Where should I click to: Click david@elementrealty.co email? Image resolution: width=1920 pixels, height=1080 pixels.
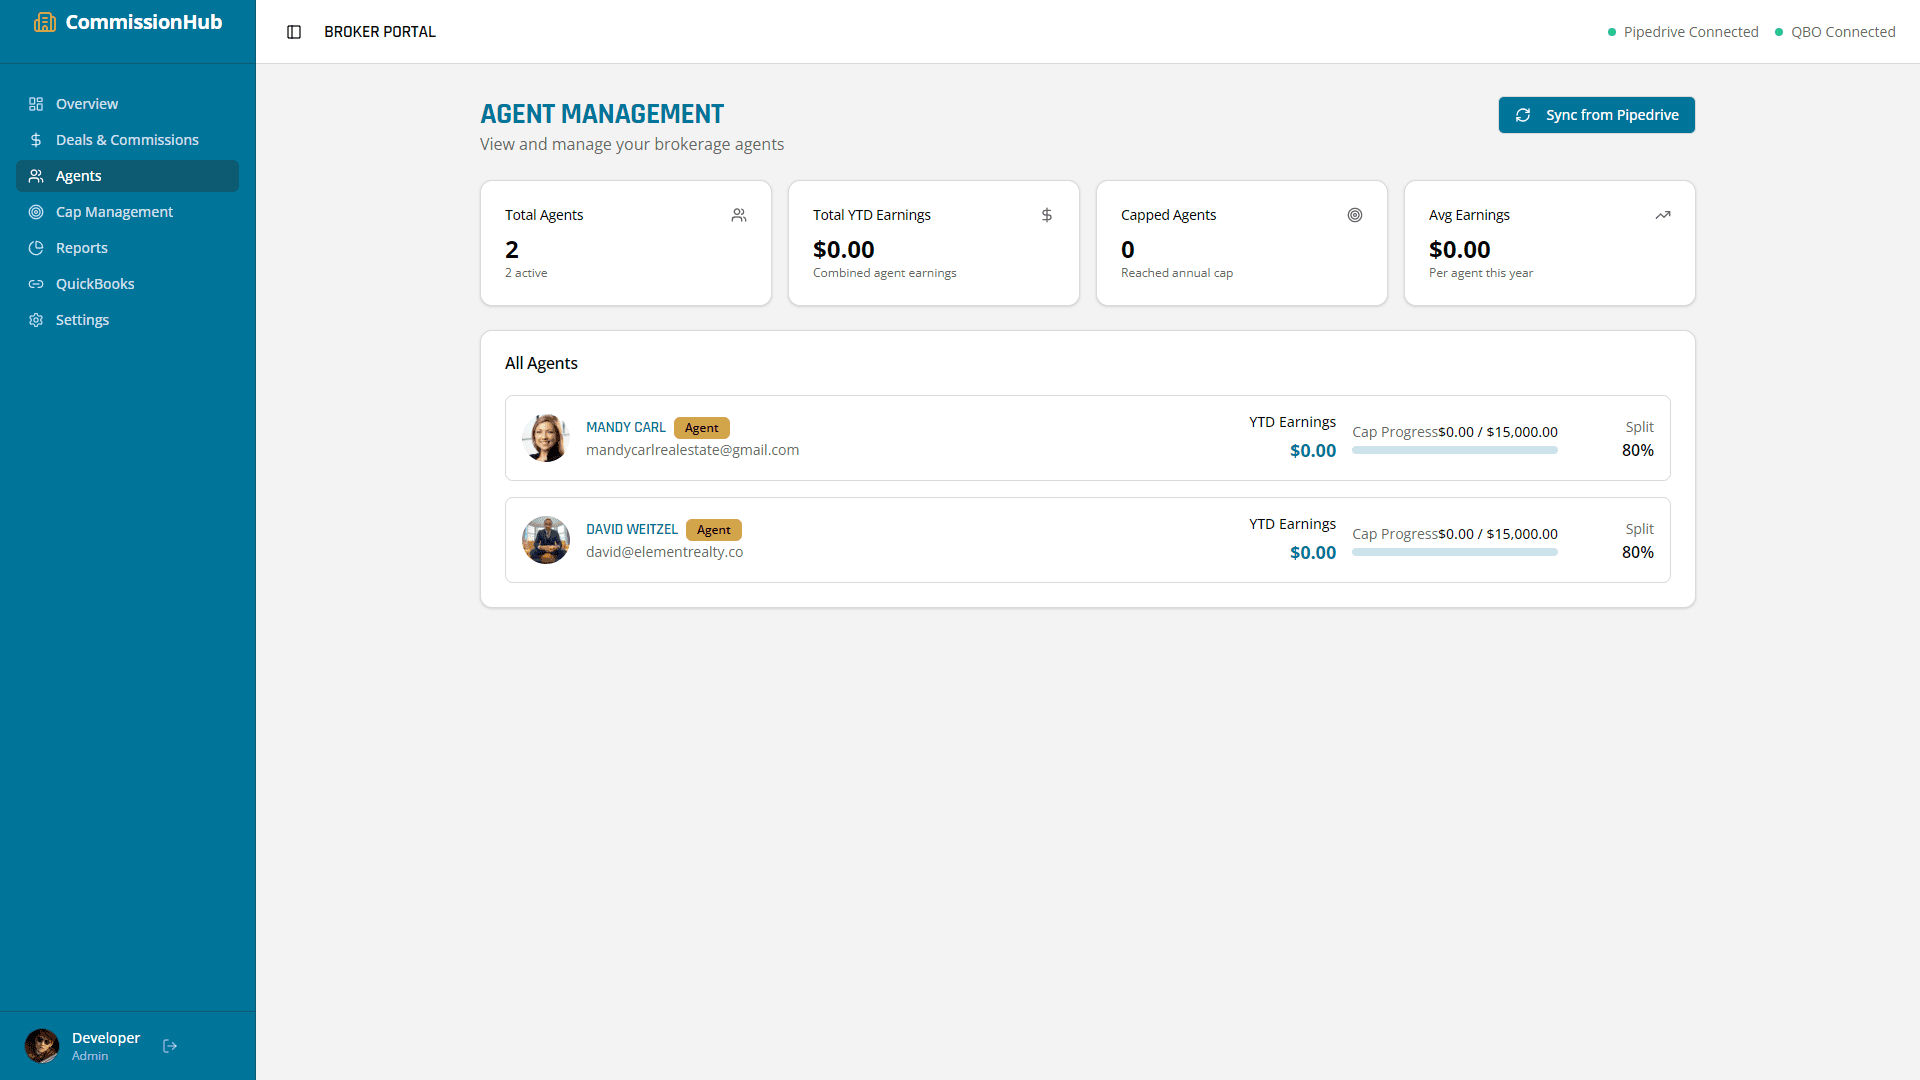(x=664, y=552)
